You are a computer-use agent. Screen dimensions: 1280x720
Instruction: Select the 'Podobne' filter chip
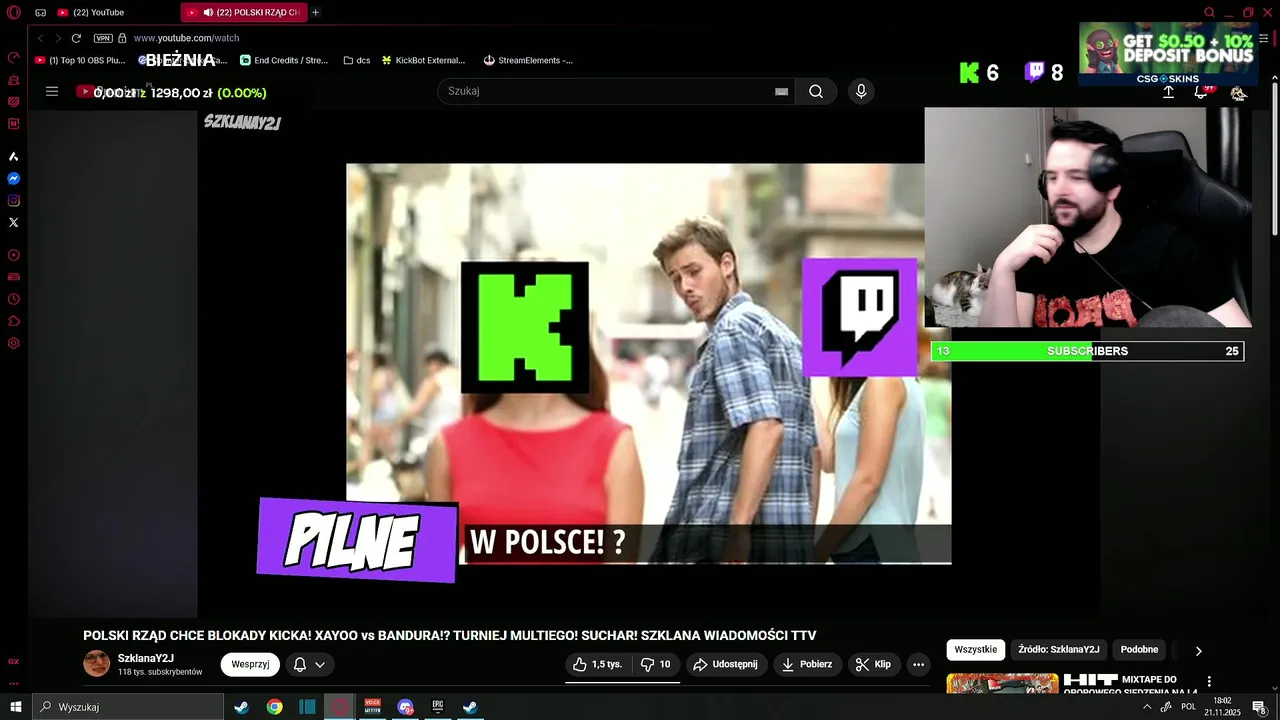1139,650
